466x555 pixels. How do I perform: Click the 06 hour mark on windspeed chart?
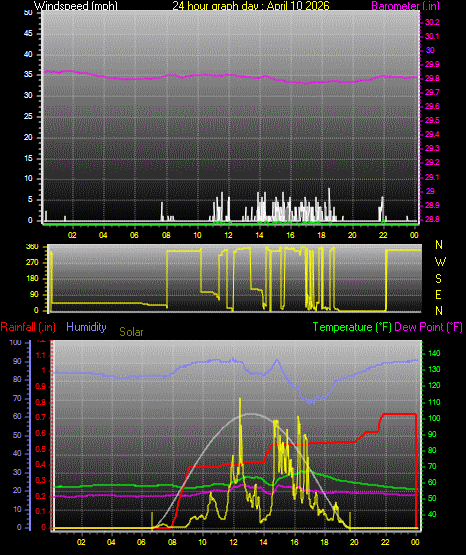tap(134, 235)
